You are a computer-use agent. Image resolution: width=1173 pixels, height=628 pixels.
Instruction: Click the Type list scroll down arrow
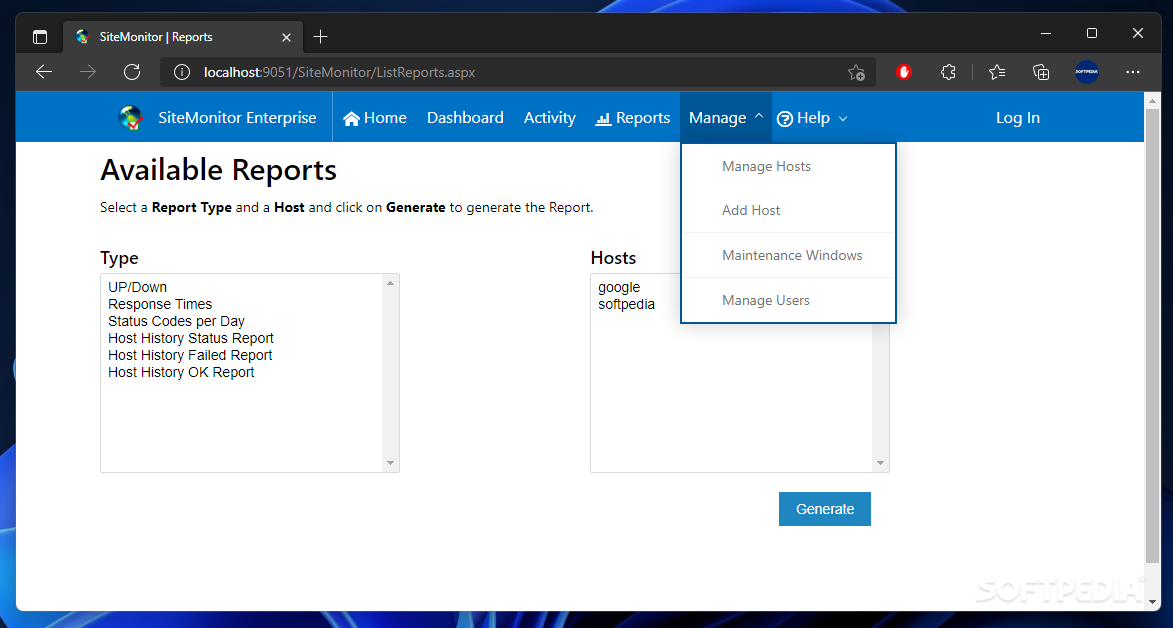pos(391,463)
